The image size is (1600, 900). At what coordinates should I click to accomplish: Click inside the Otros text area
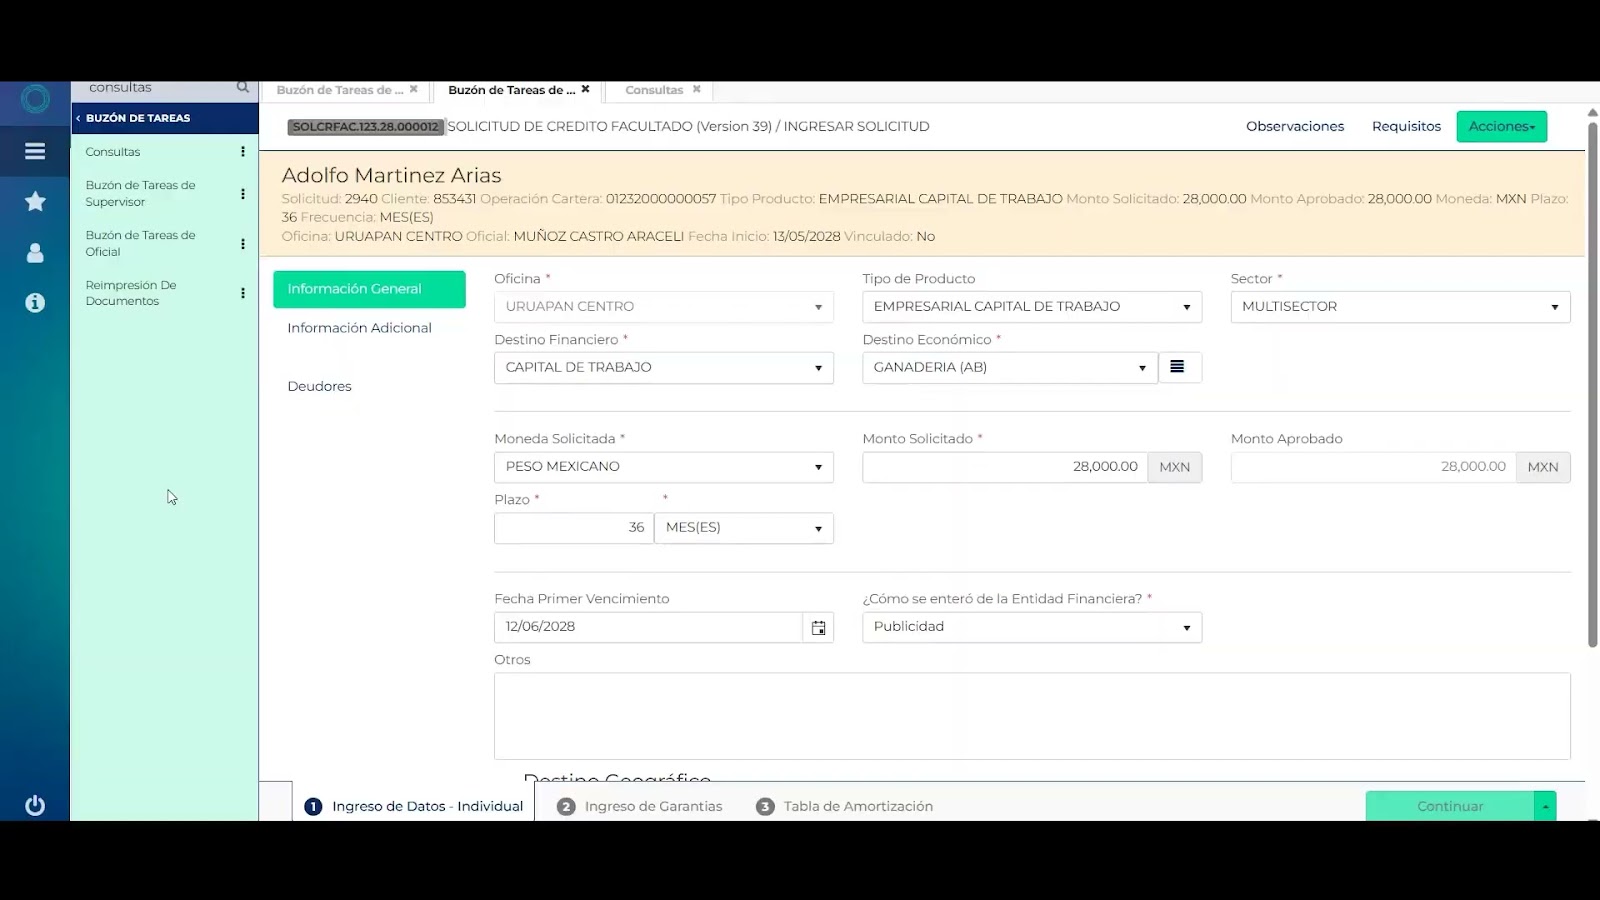[x=1030, y=715]
